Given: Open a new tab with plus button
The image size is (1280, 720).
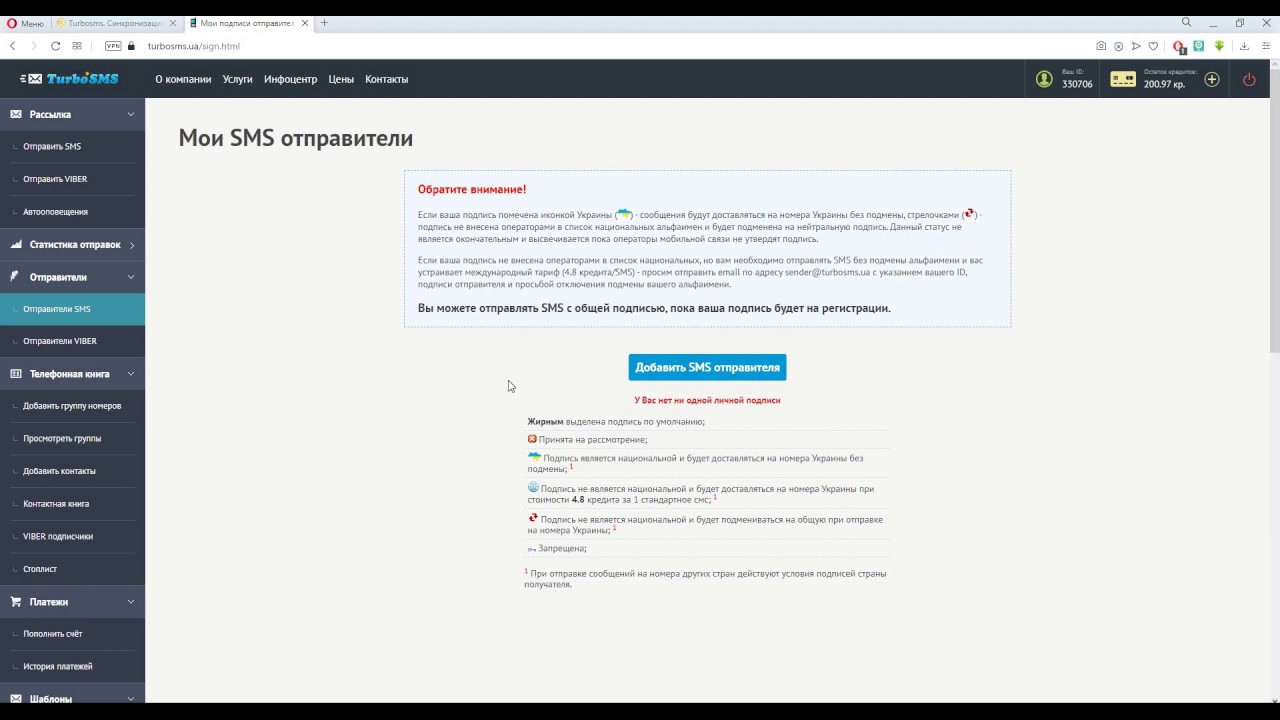Looking at the screenshot, I should click(324, 23).
